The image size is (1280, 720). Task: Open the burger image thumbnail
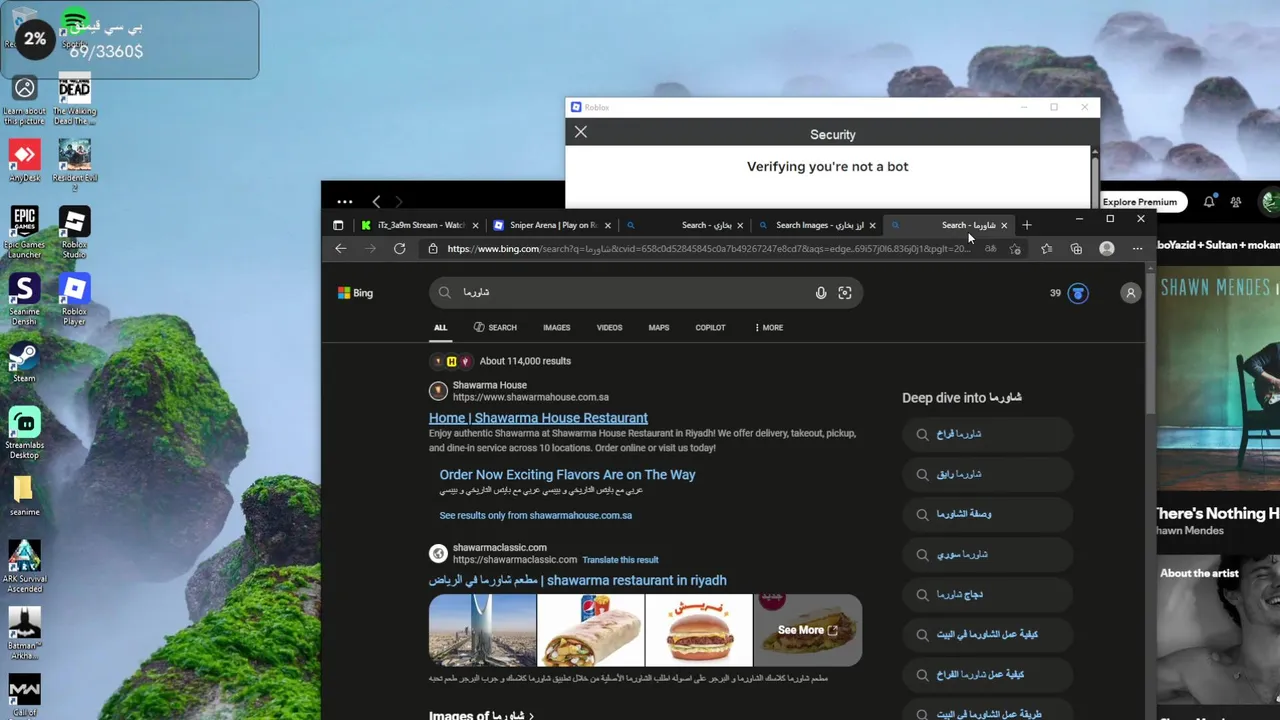coord(699,630)
